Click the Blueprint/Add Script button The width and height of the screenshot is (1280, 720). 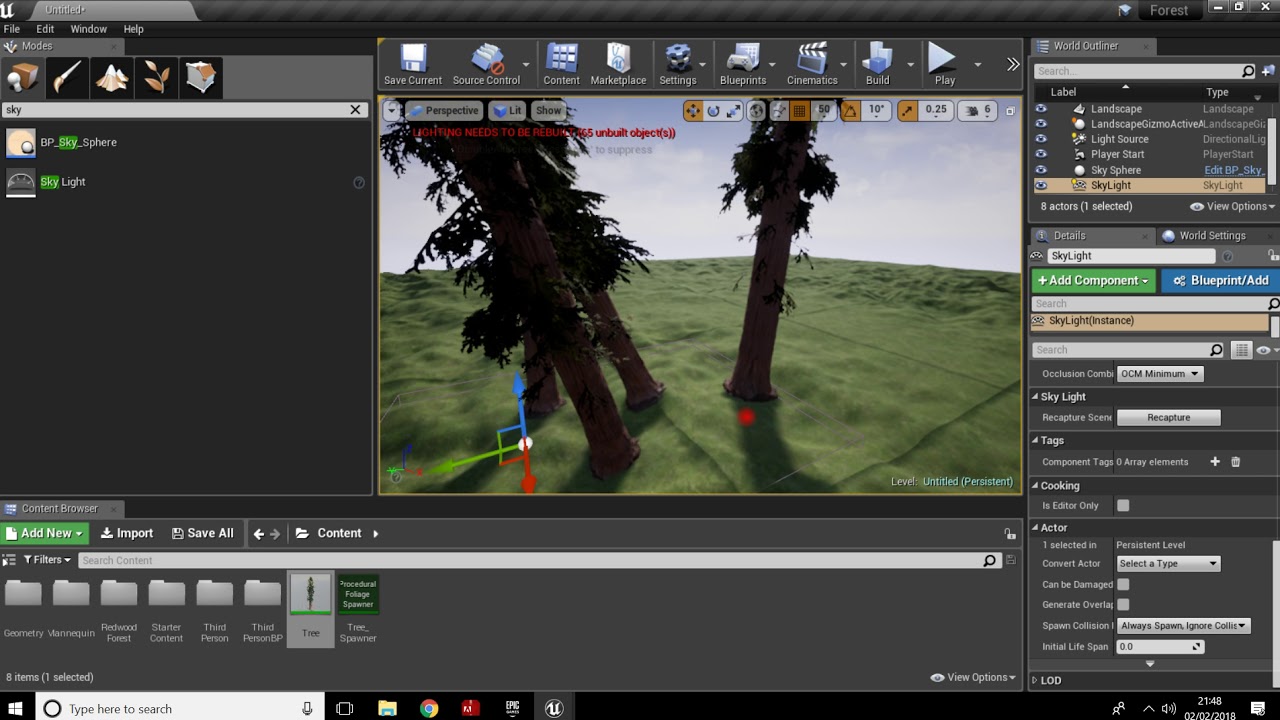(x=1221, y=281)
